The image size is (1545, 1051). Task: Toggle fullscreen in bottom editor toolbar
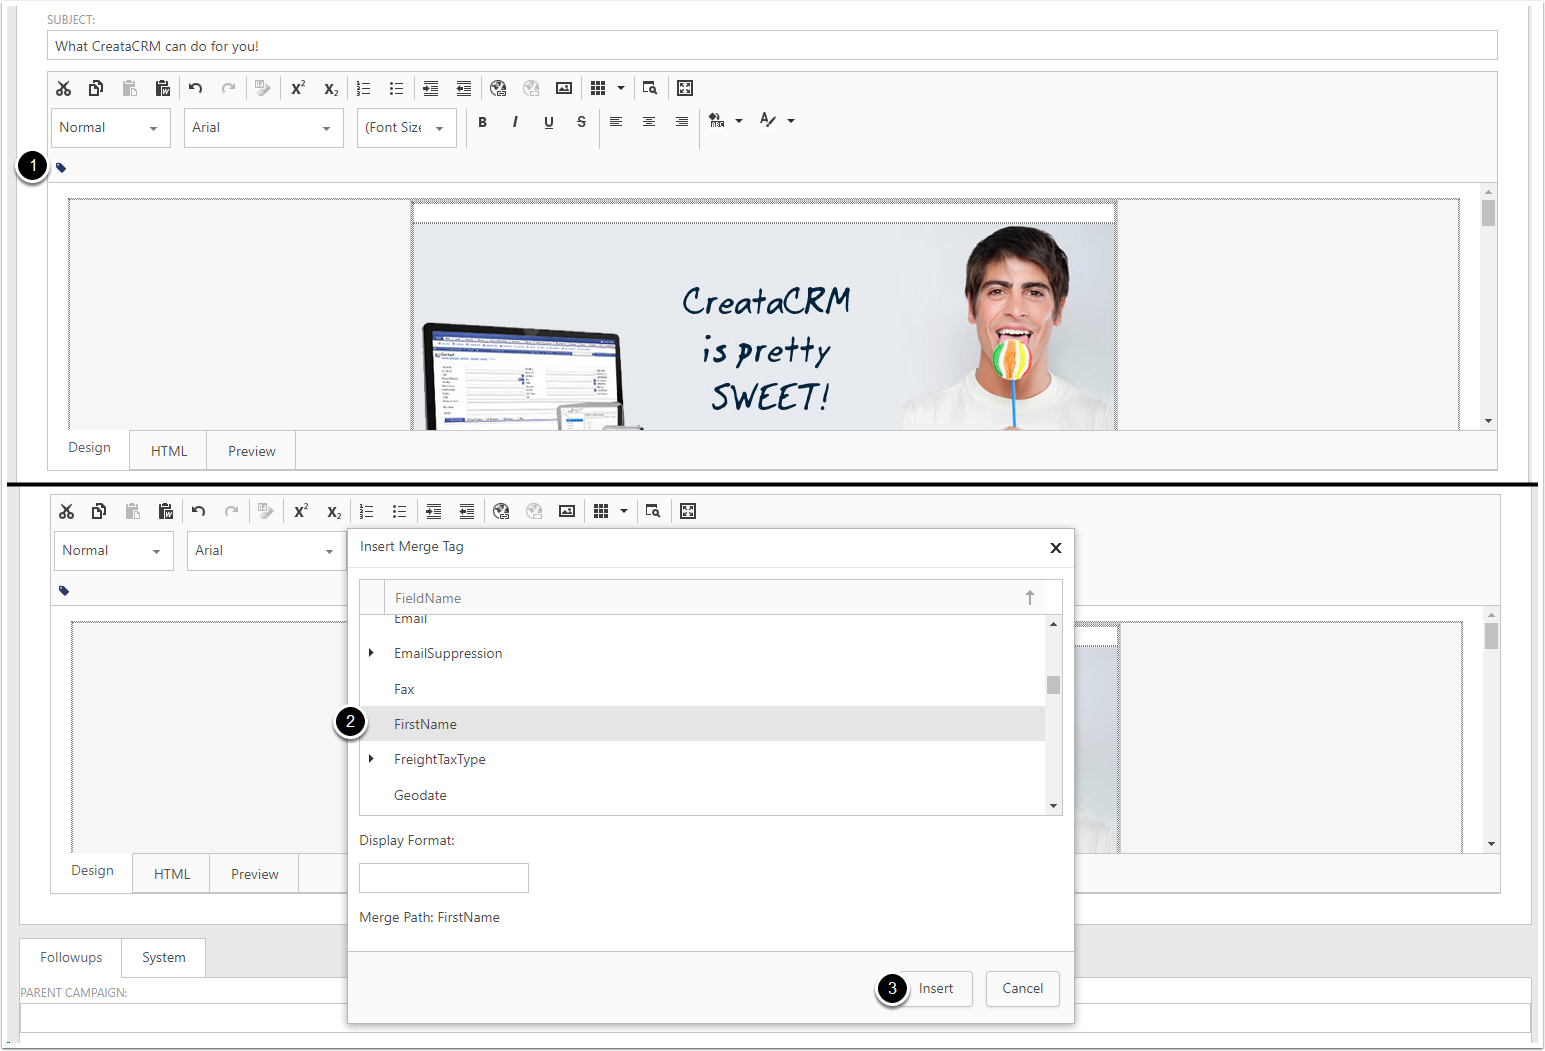click(688, 511)
